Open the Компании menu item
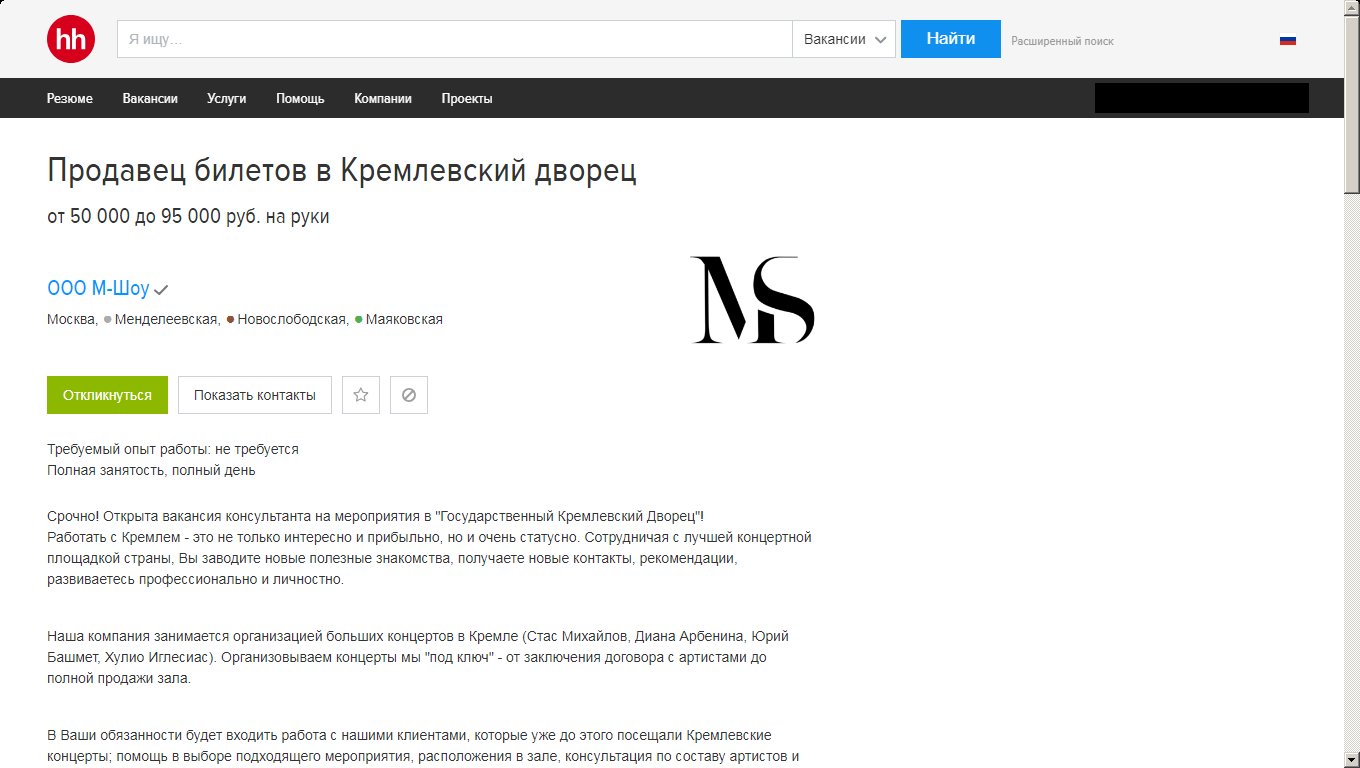 [x=383, y=98]
